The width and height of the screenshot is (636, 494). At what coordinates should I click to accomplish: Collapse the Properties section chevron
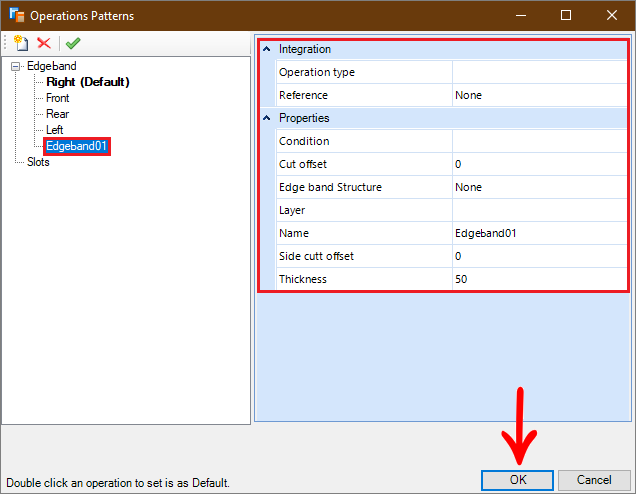click(266, 118)
